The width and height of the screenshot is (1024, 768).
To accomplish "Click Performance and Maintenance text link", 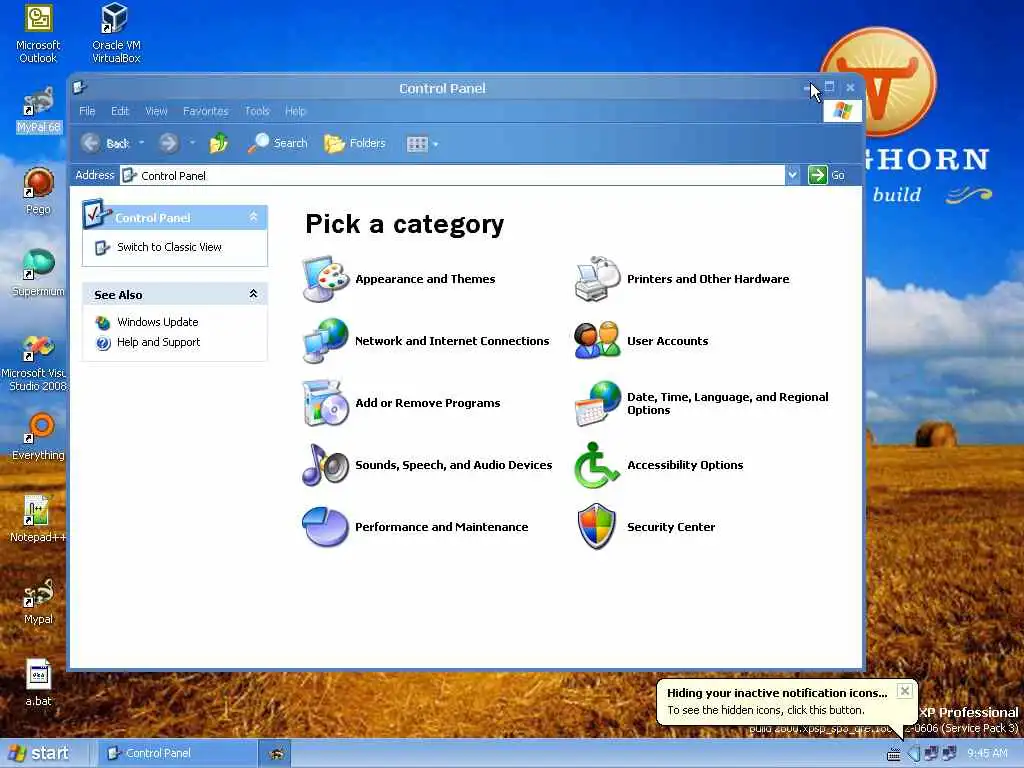I will click(441, 527).
